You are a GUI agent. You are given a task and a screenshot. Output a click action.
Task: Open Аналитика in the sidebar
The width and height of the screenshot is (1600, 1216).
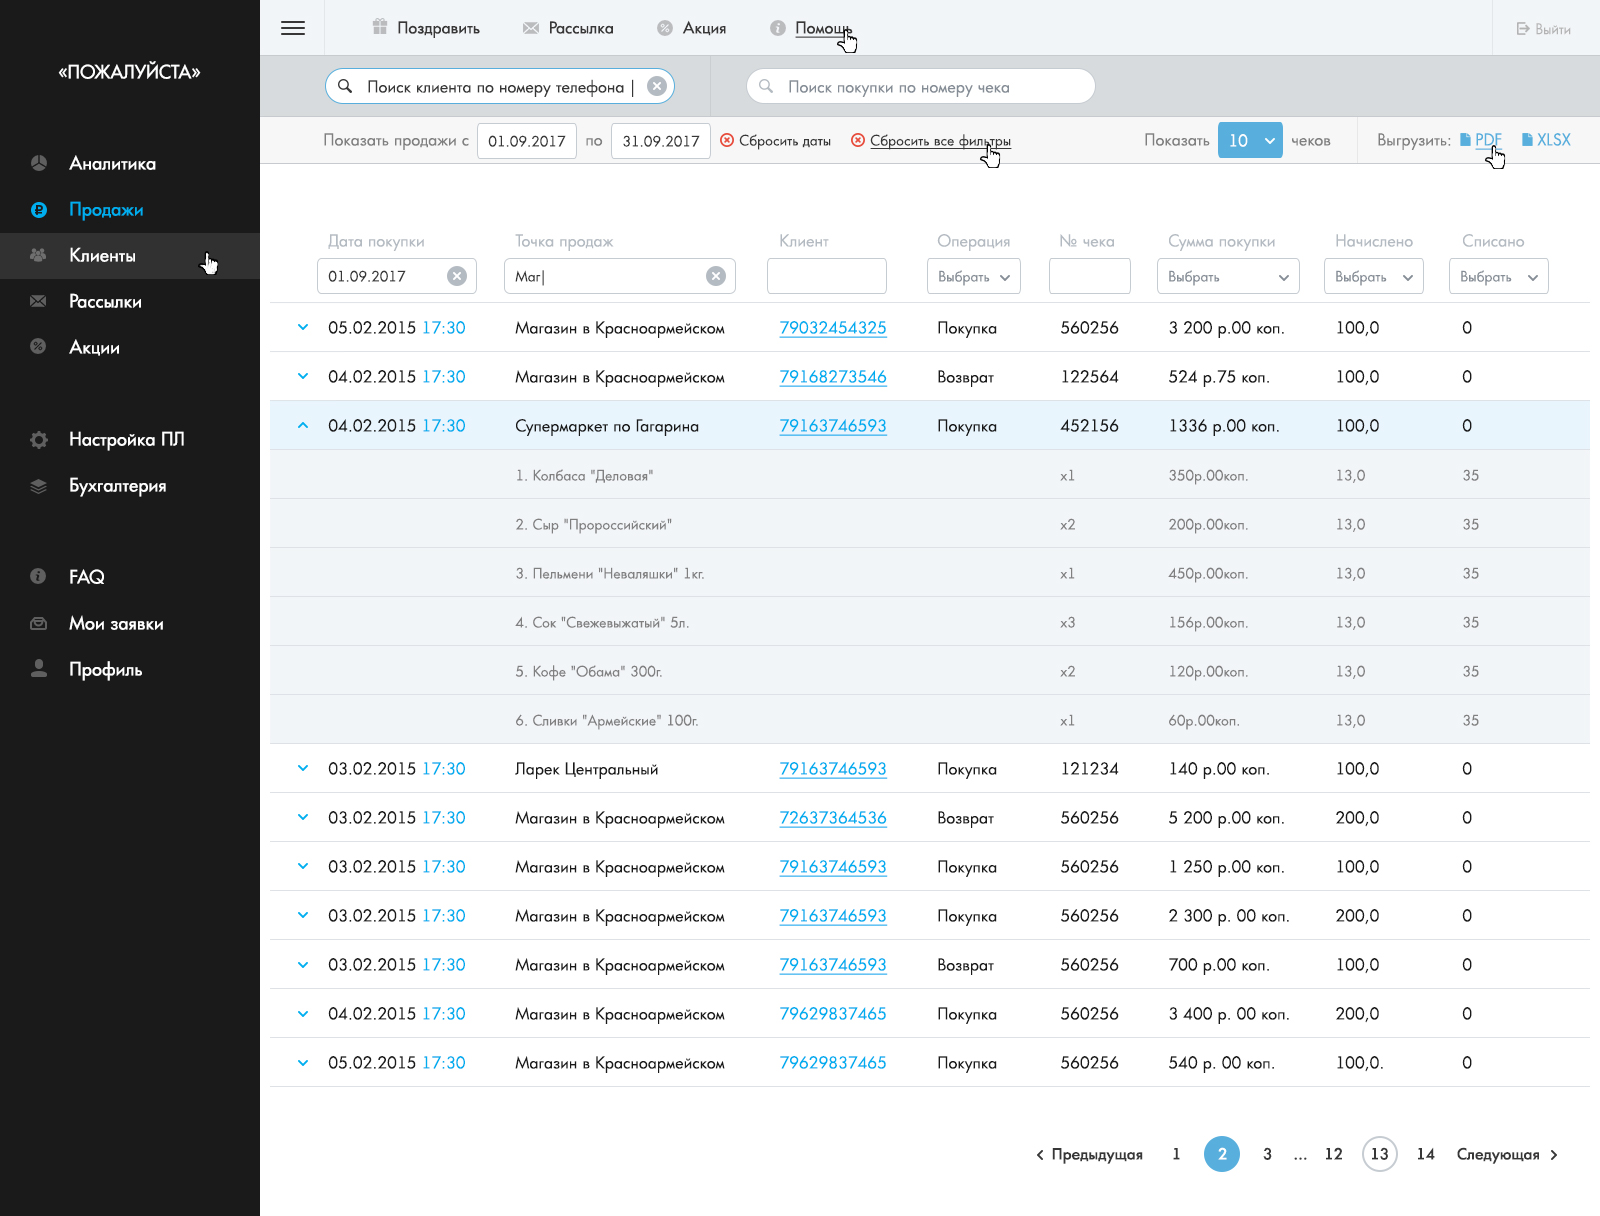[x=112, y=164]
